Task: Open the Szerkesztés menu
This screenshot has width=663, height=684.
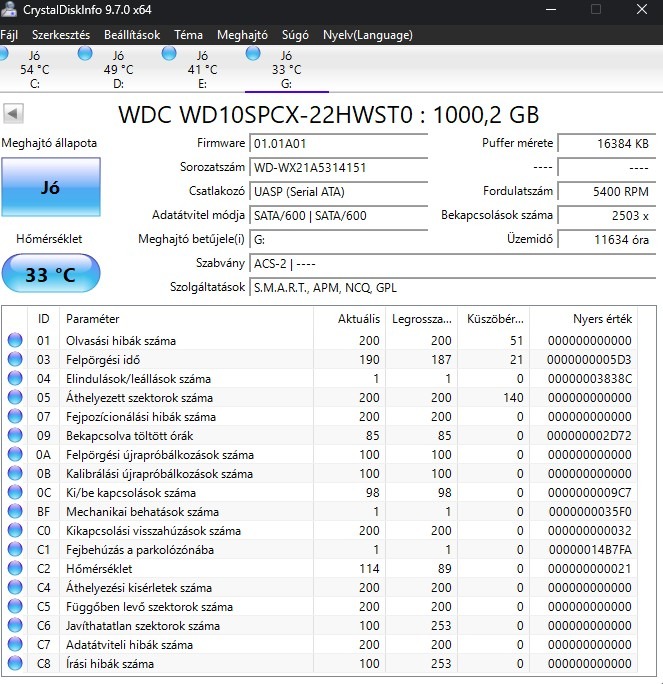Action: 61,35
